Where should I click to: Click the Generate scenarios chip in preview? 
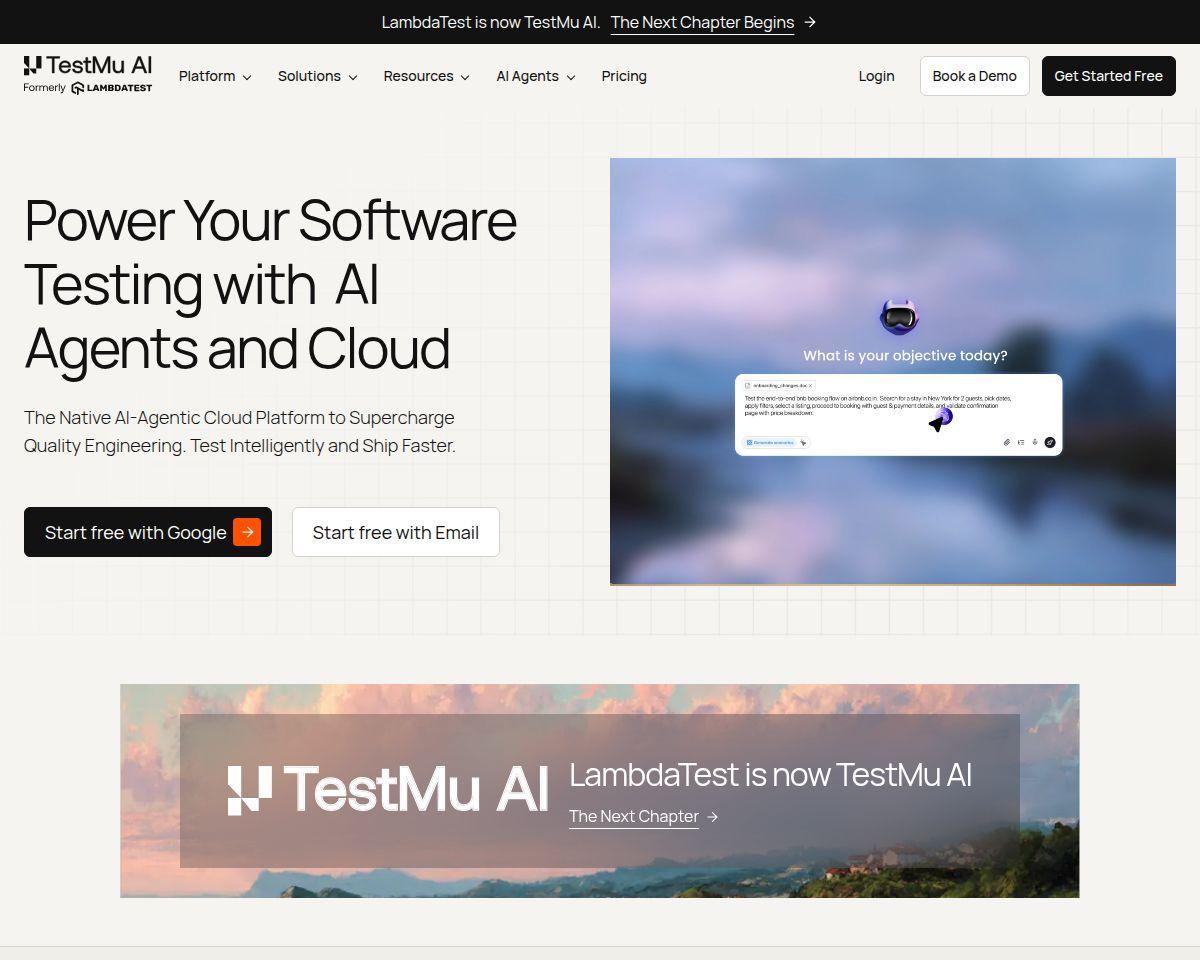[x=771, y=442]
